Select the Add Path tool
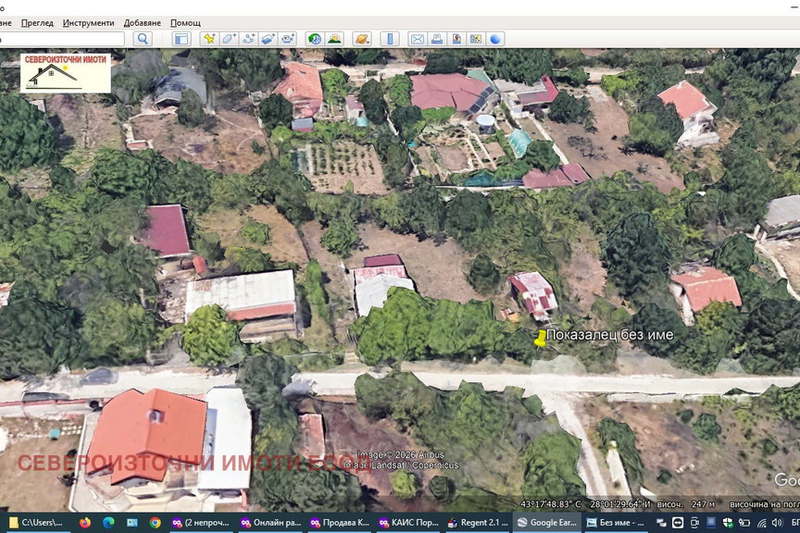This screenshot has width=800, height=533. point(248,39)
